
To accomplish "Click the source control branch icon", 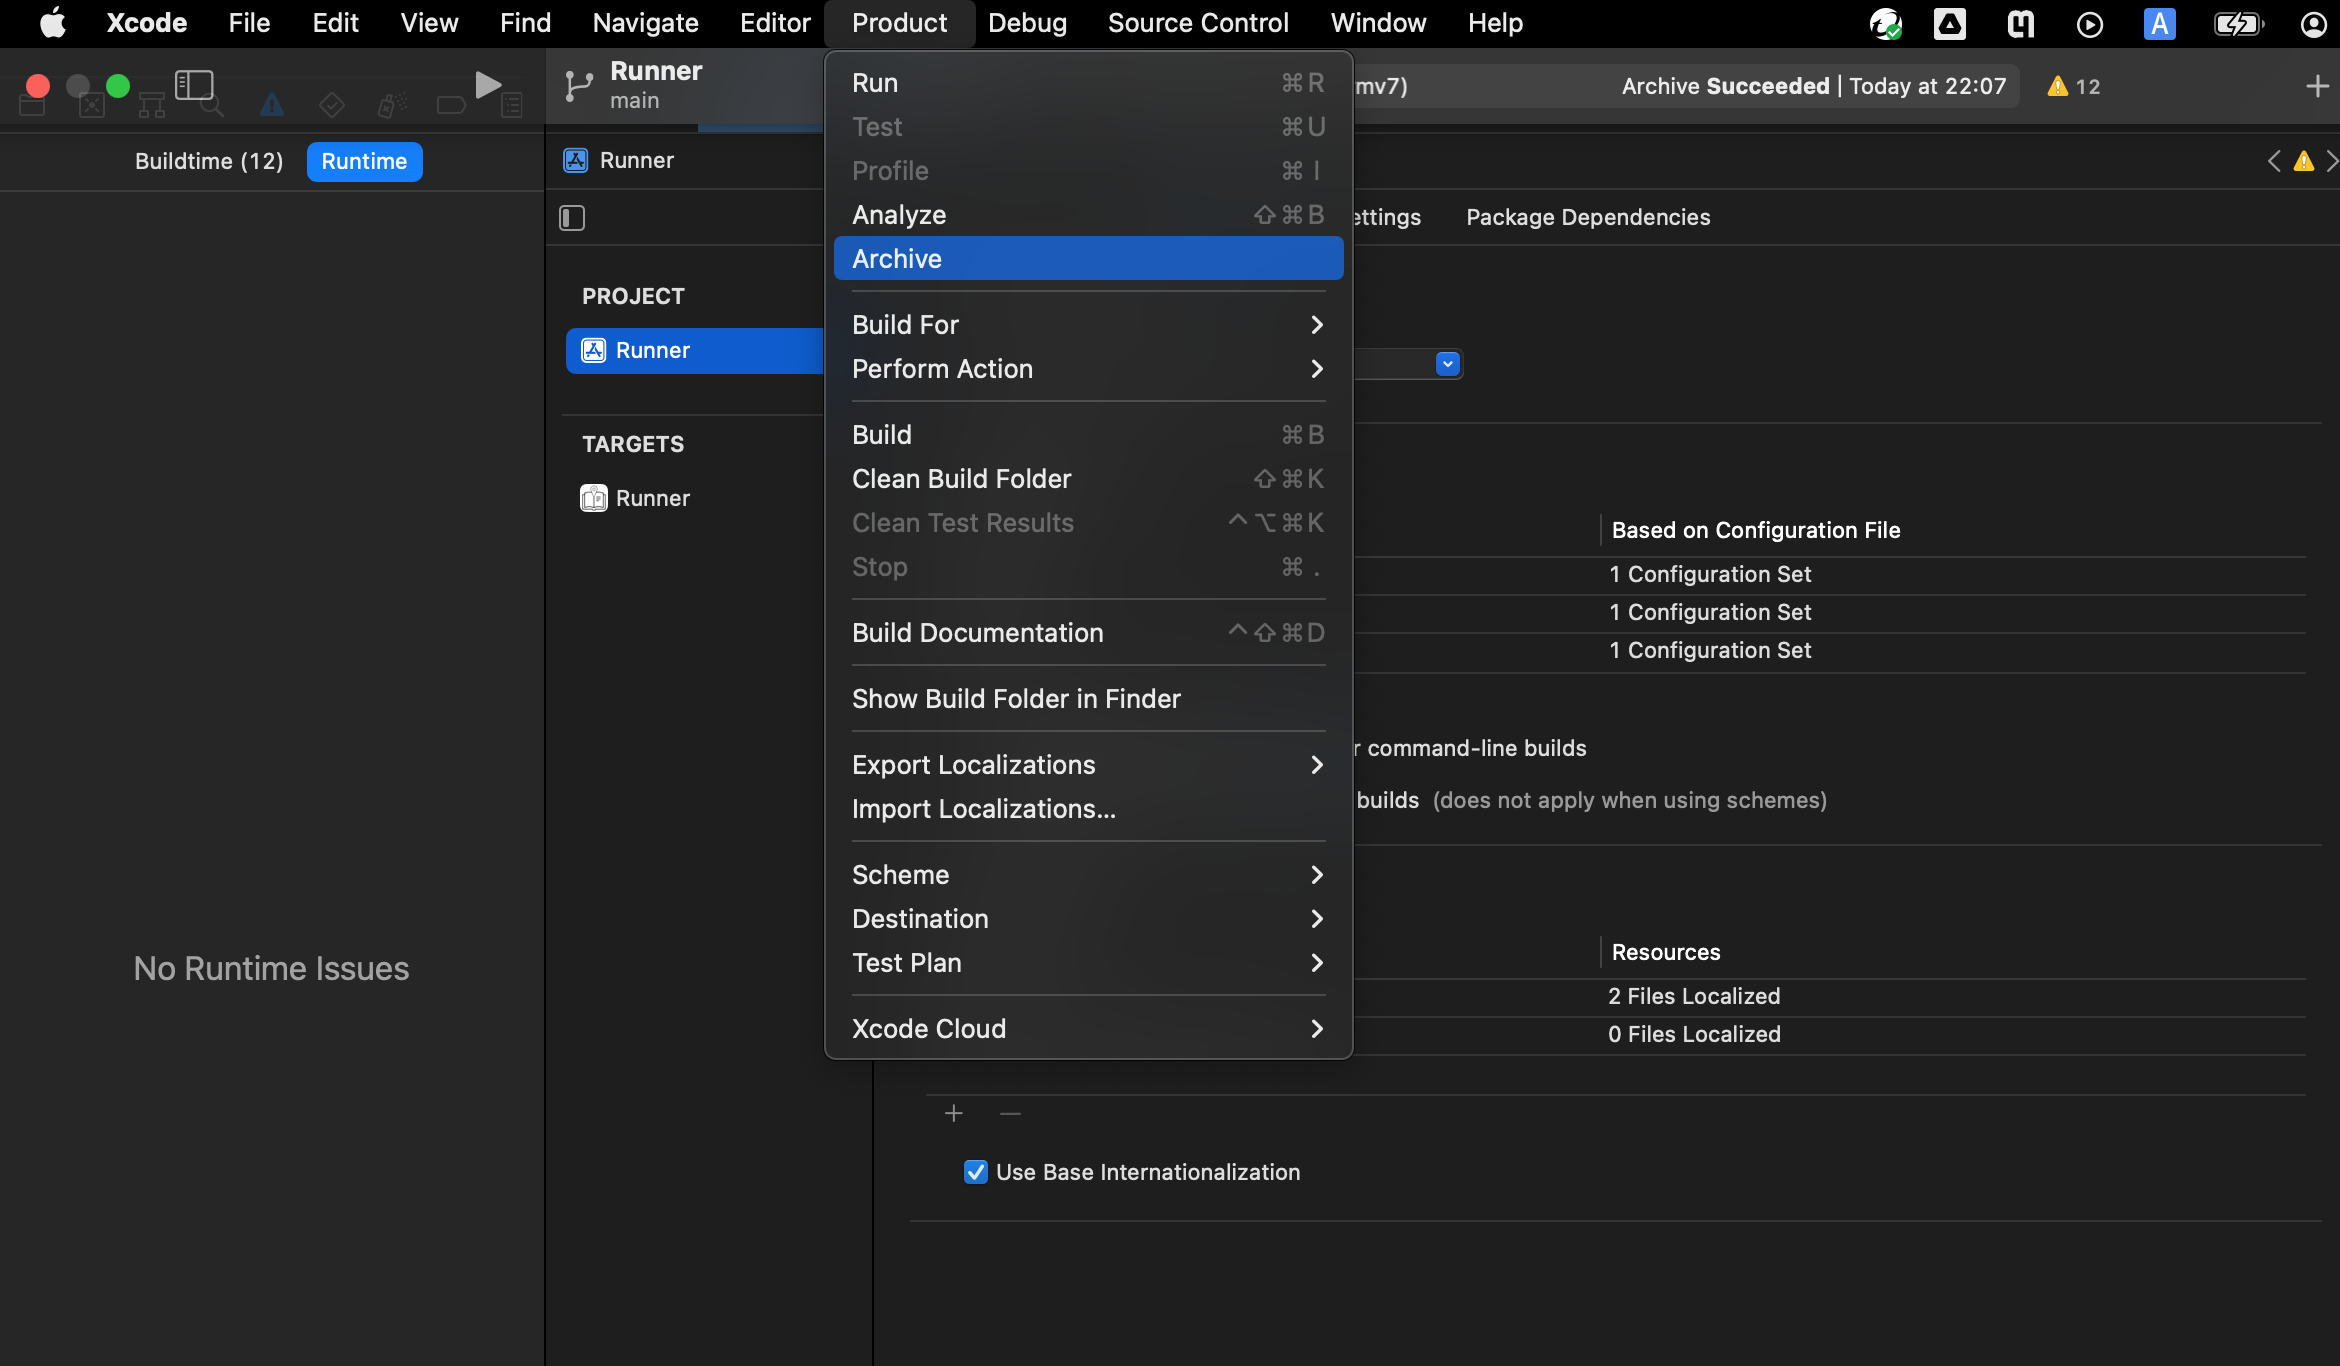I will tap(578, 86).
